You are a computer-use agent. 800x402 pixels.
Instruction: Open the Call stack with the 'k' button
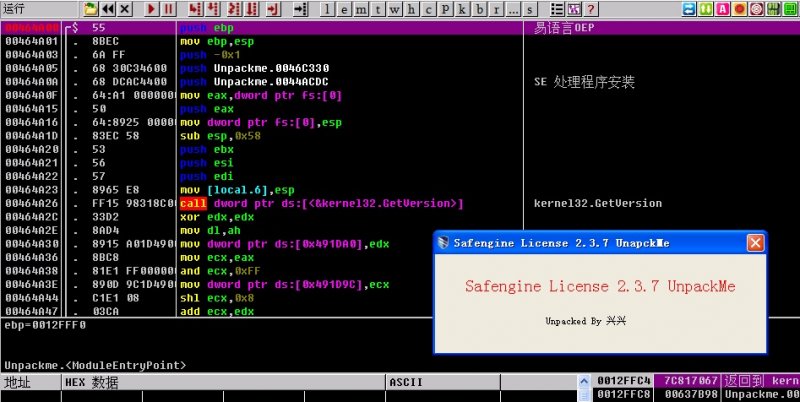462,9
